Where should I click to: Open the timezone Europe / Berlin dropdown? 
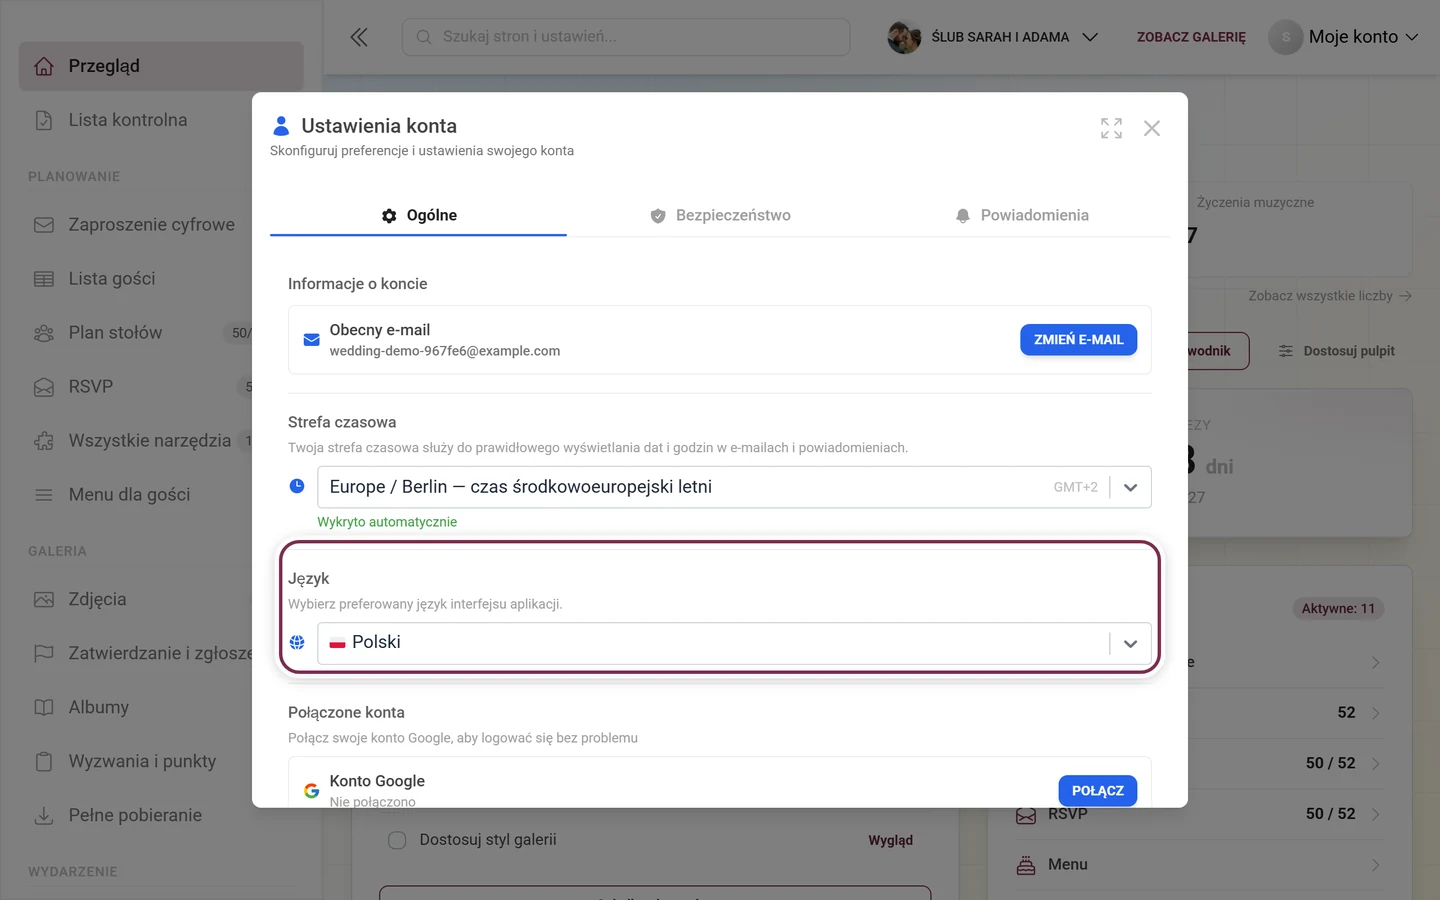click(734, 487)
